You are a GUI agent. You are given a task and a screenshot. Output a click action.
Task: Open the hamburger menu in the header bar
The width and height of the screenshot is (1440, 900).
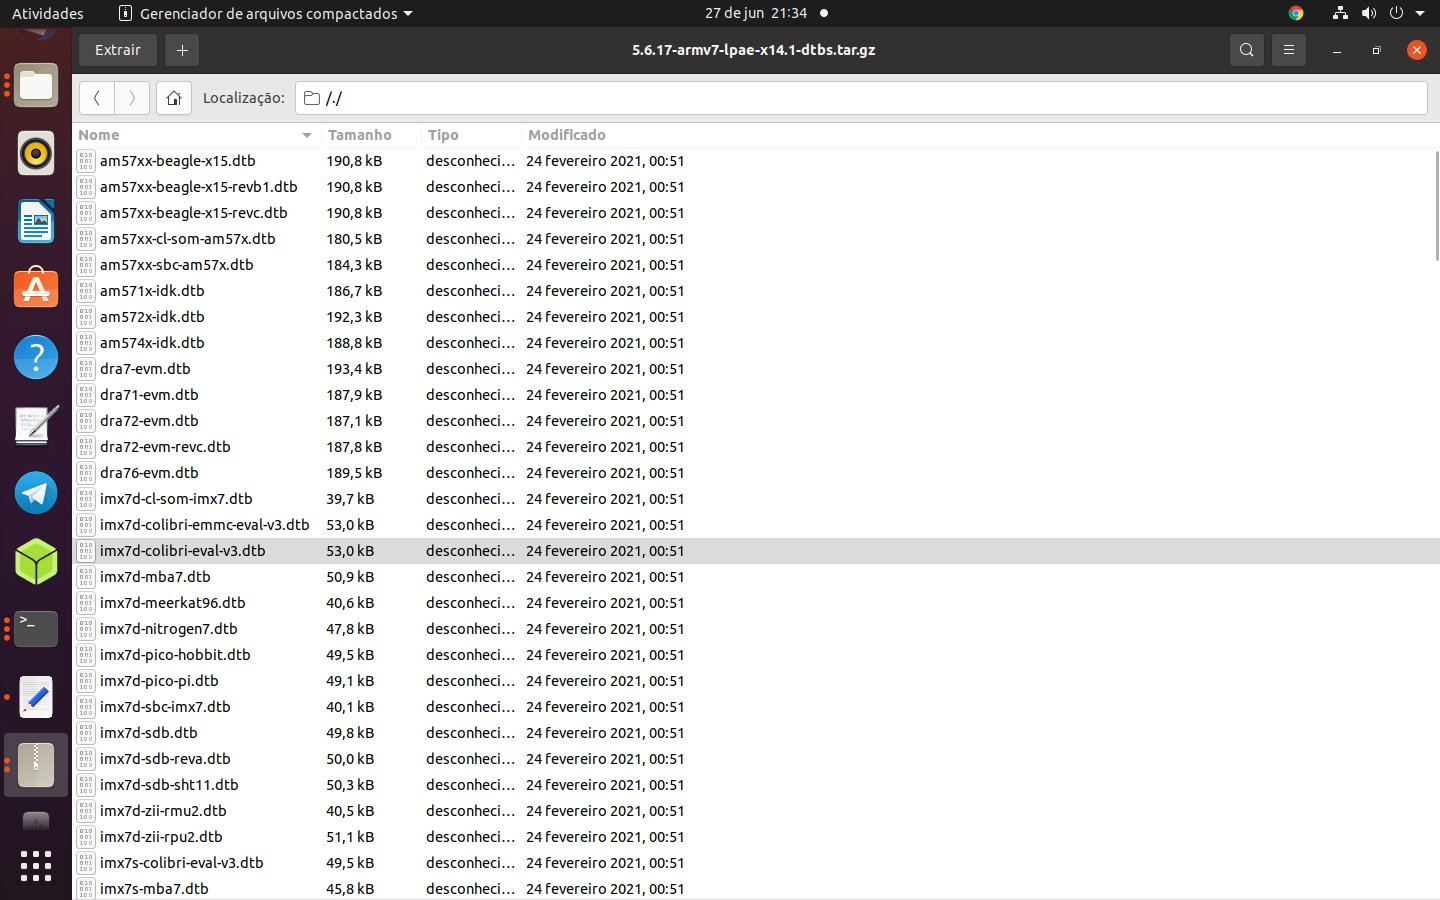[1288, 50]
